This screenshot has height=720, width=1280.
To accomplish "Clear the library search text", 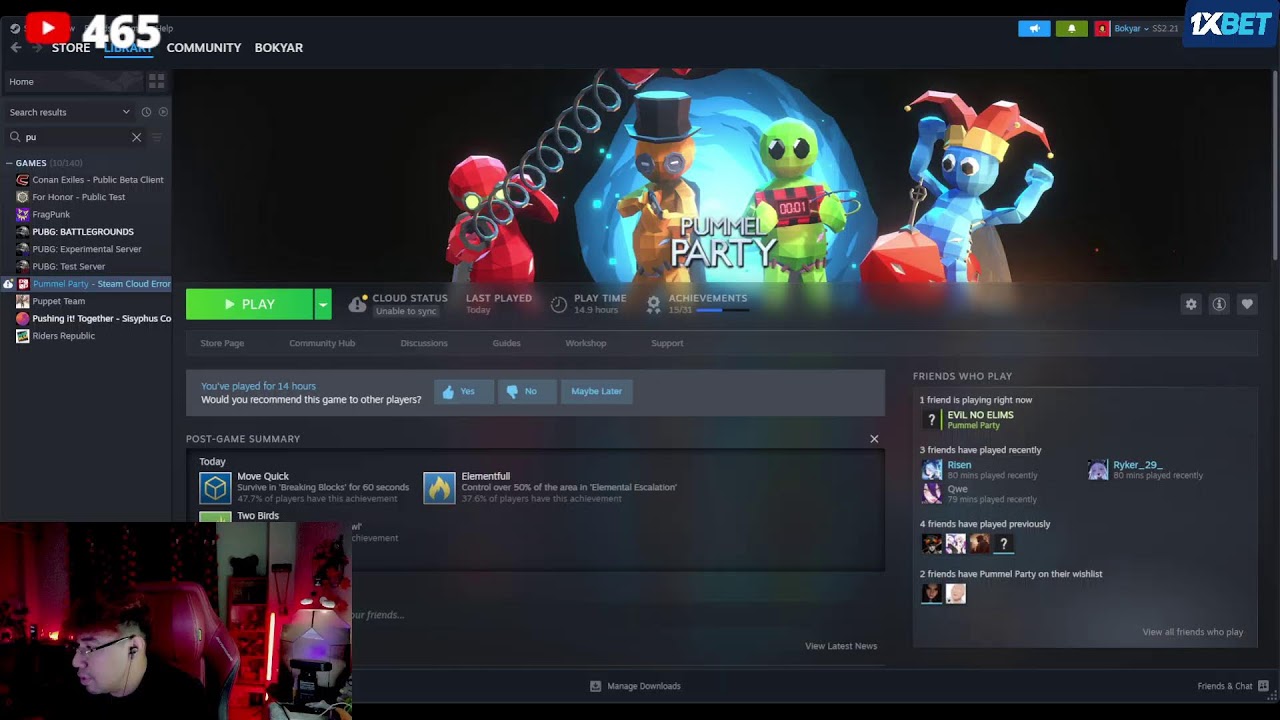I will [x=136, y=137].
